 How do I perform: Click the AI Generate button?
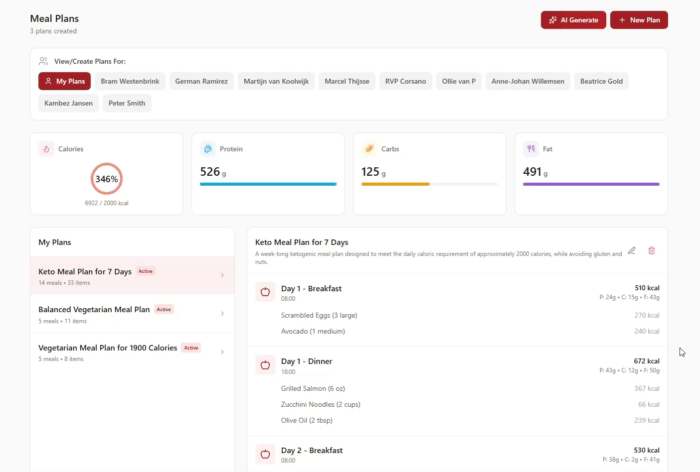pos(573,19)
